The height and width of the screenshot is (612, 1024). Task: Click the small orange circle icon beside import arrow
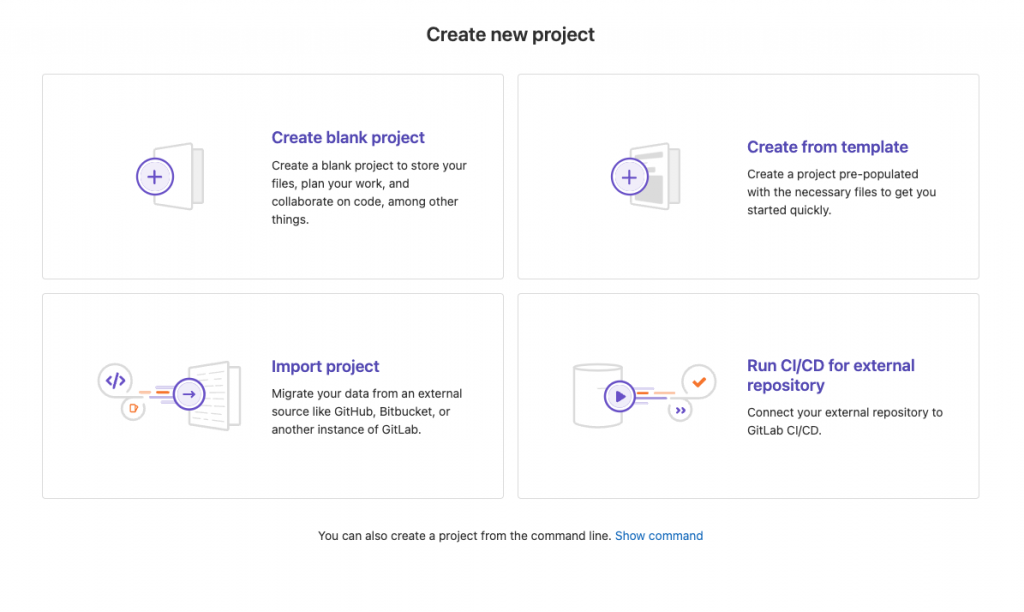pos(133,408)
